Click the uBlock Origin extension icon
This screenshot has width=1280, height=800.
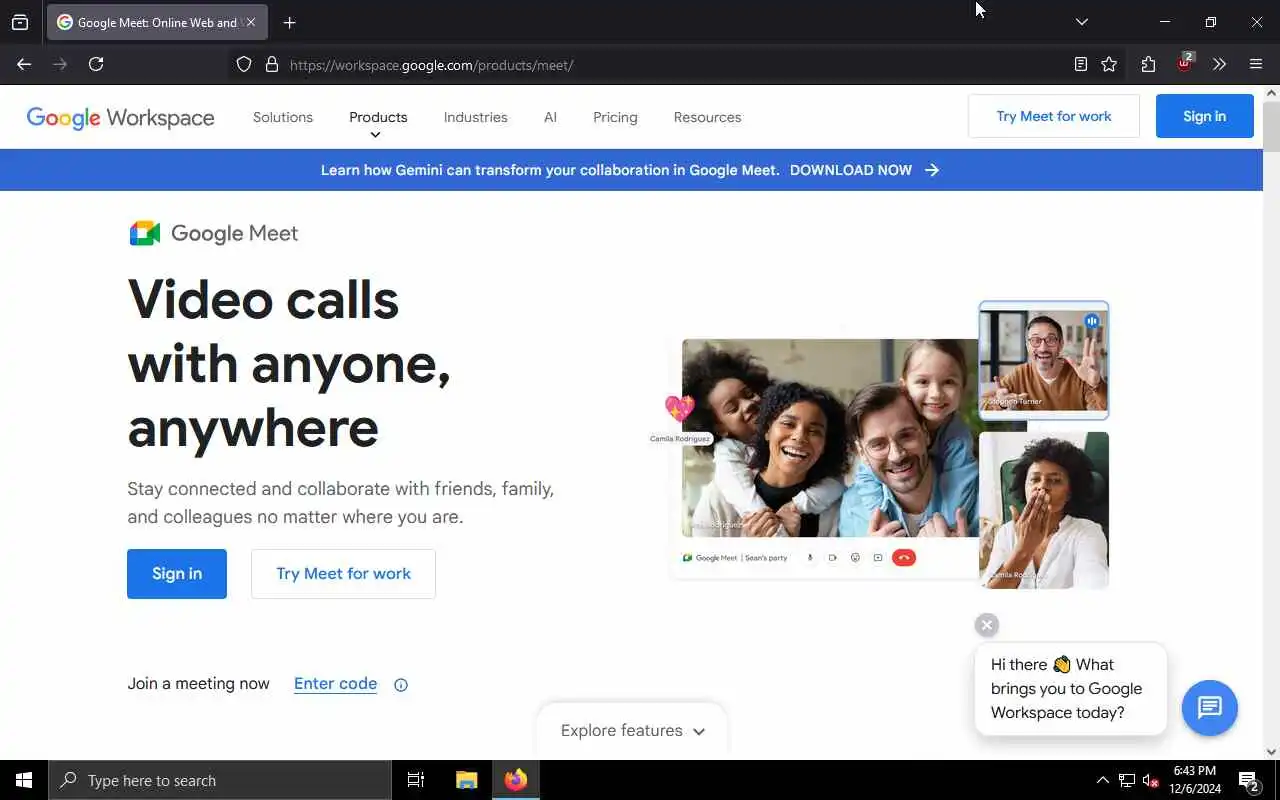[1185, 63]
